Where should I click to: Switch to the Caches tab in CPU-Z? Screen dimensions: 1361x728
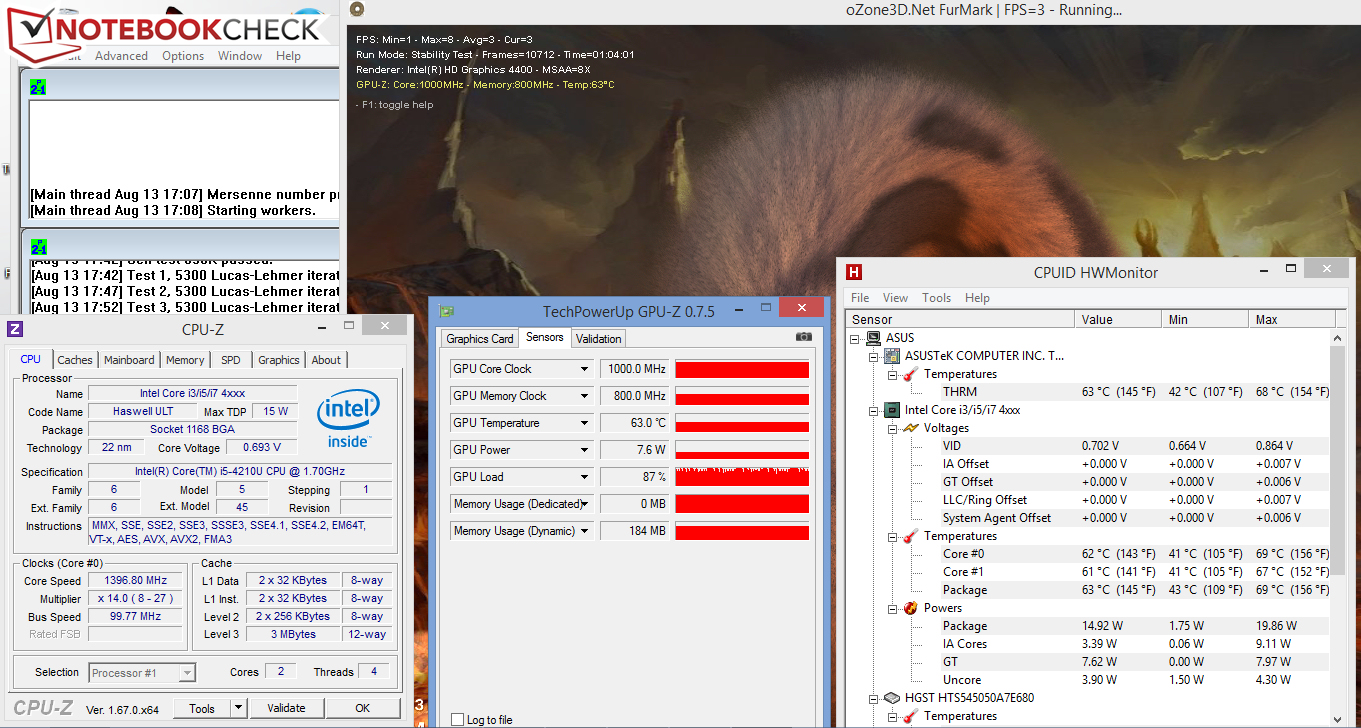pyautogui.click(x=75, y=360)
